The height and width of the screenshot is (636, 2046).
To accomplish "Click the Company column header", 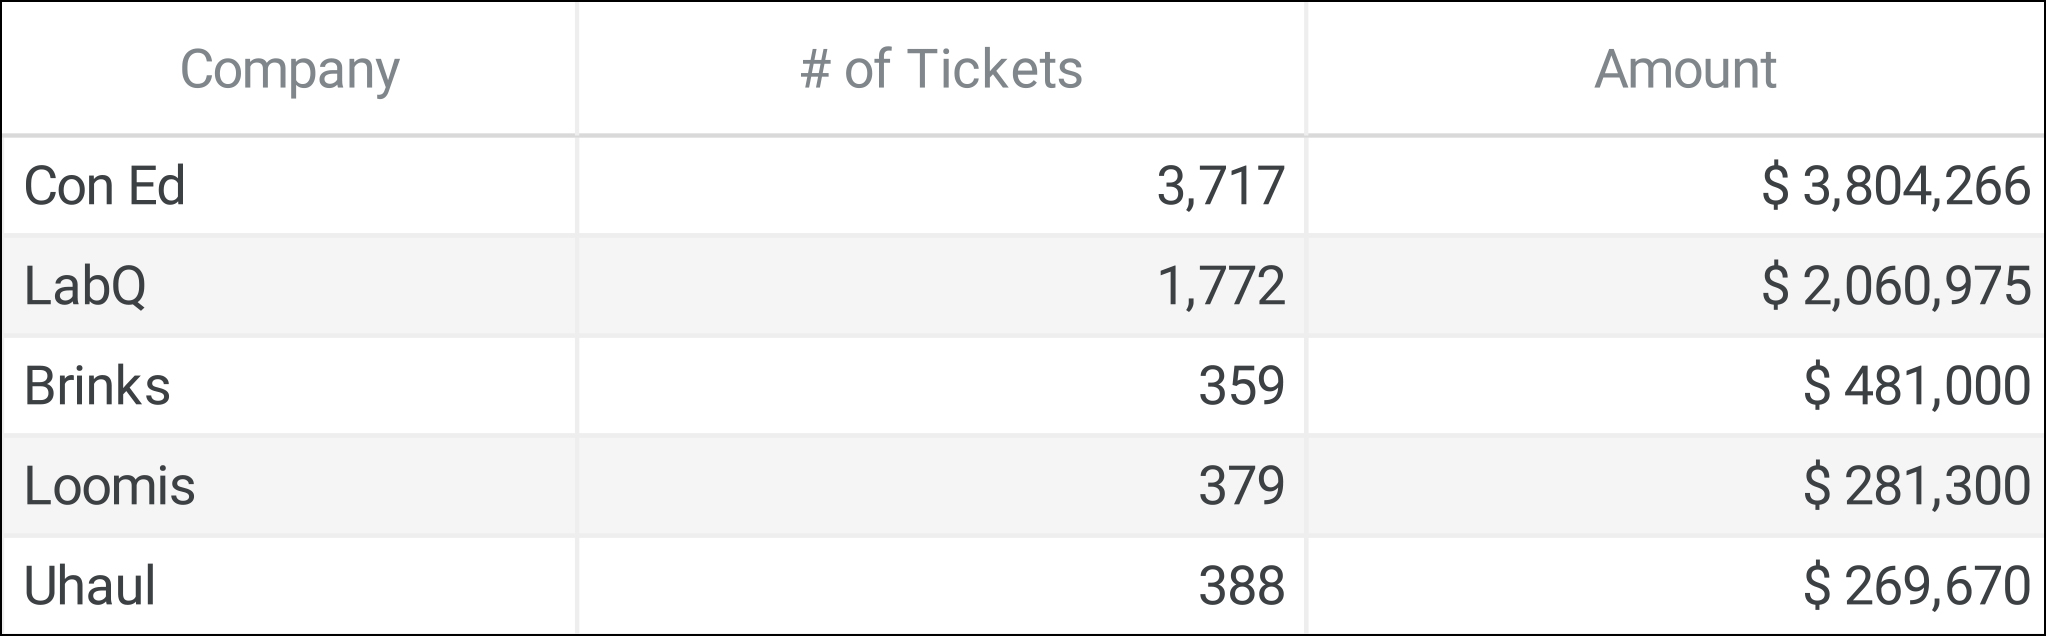I will coord(289,70).
